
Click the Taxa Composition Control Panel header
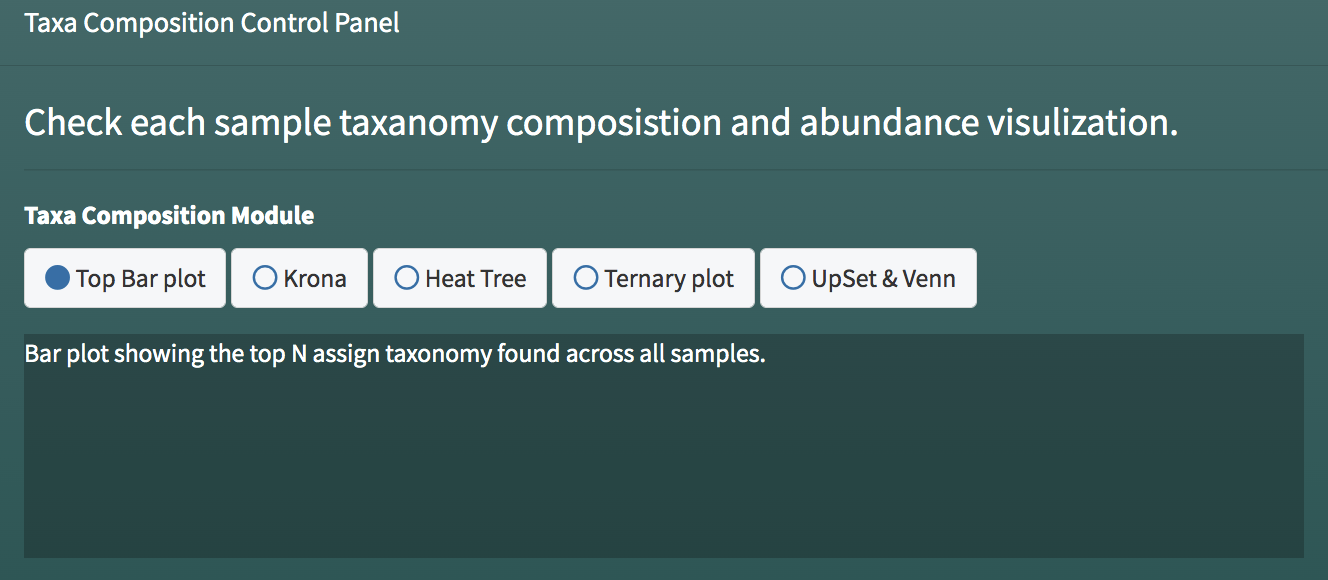212,23
